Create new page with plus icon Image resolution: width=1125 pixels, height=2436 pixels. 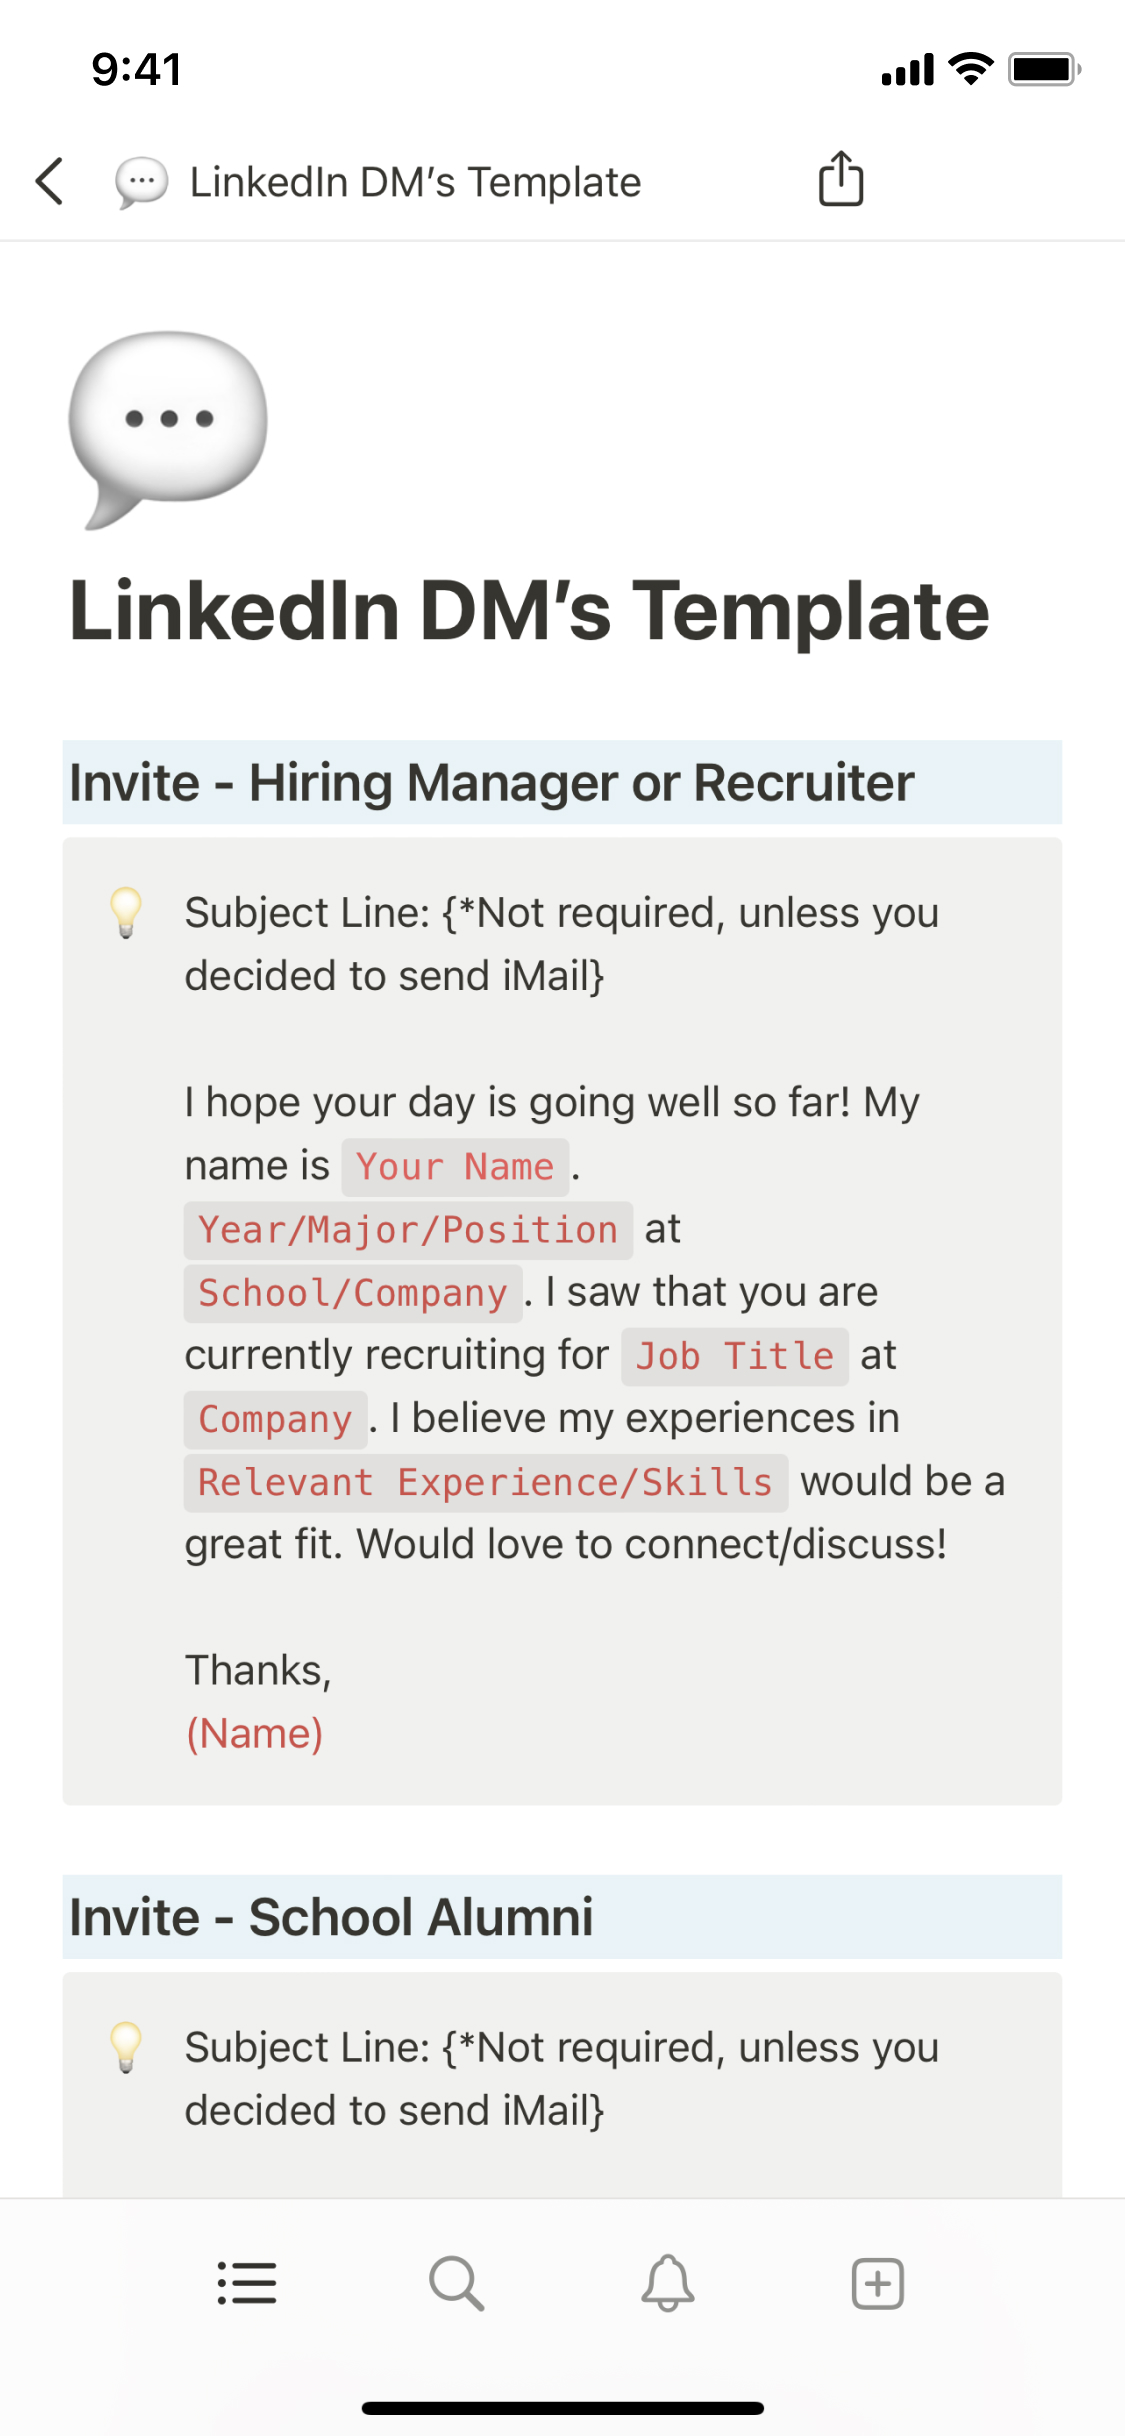click(877, 2283)
